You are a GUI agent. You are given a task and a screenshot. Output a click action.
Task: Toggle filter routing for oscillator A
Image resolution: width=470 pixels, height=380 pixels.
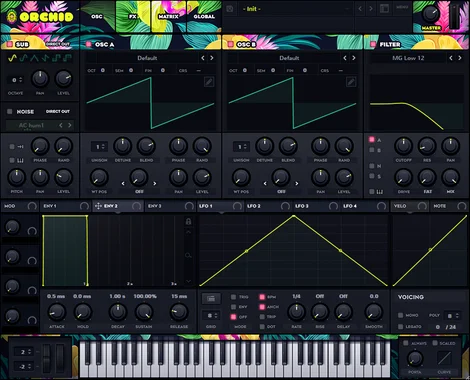[x=372, y=140]
